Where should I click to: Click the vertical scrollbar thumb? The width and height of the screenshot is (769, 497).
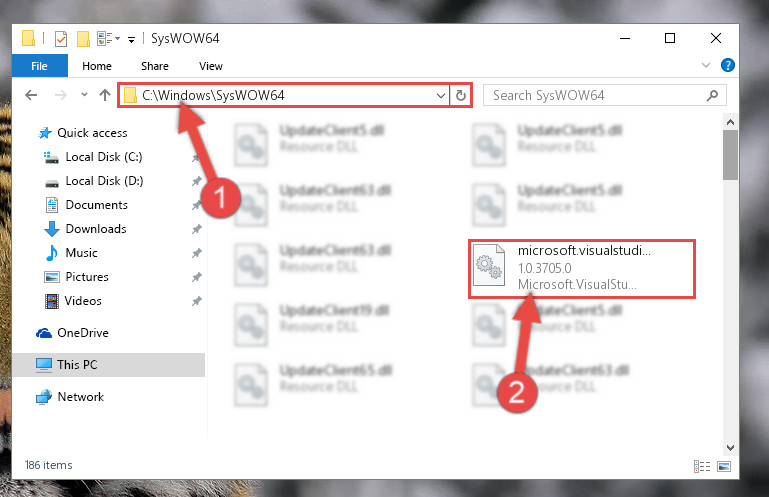tap(730, 155)
